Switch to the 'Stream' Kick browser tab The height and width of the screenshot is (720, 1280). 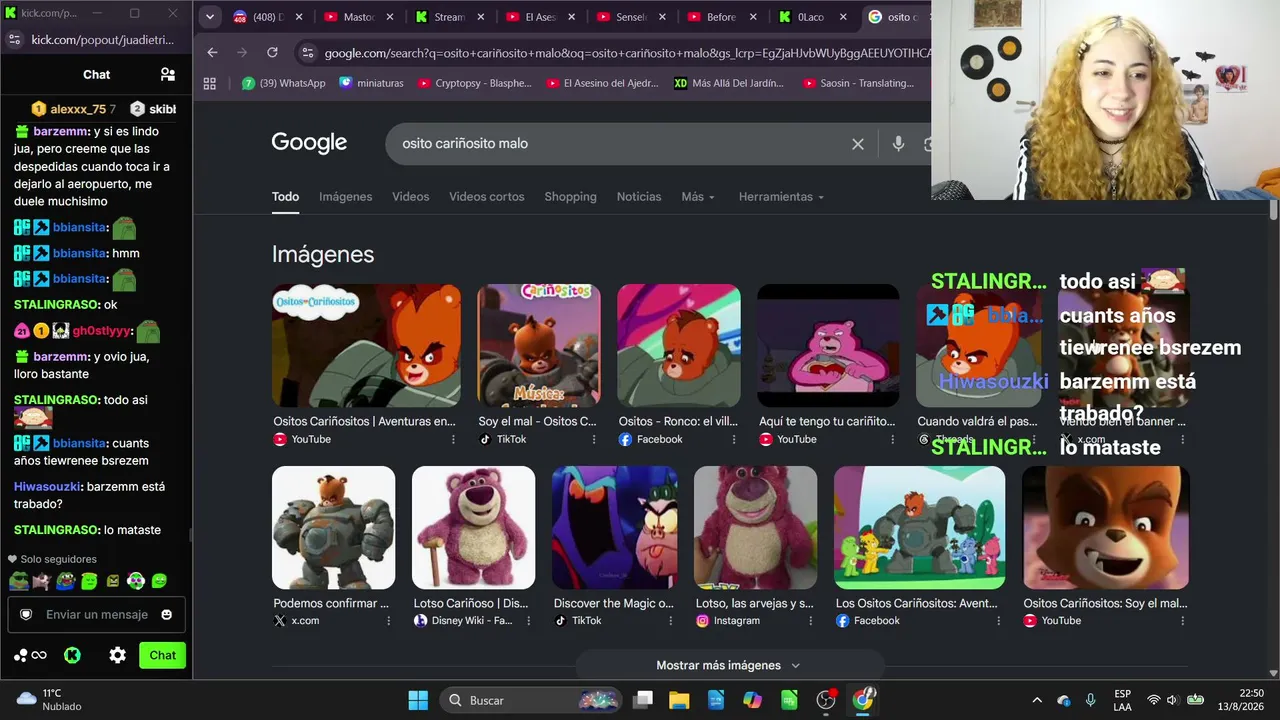pos(448,17)
